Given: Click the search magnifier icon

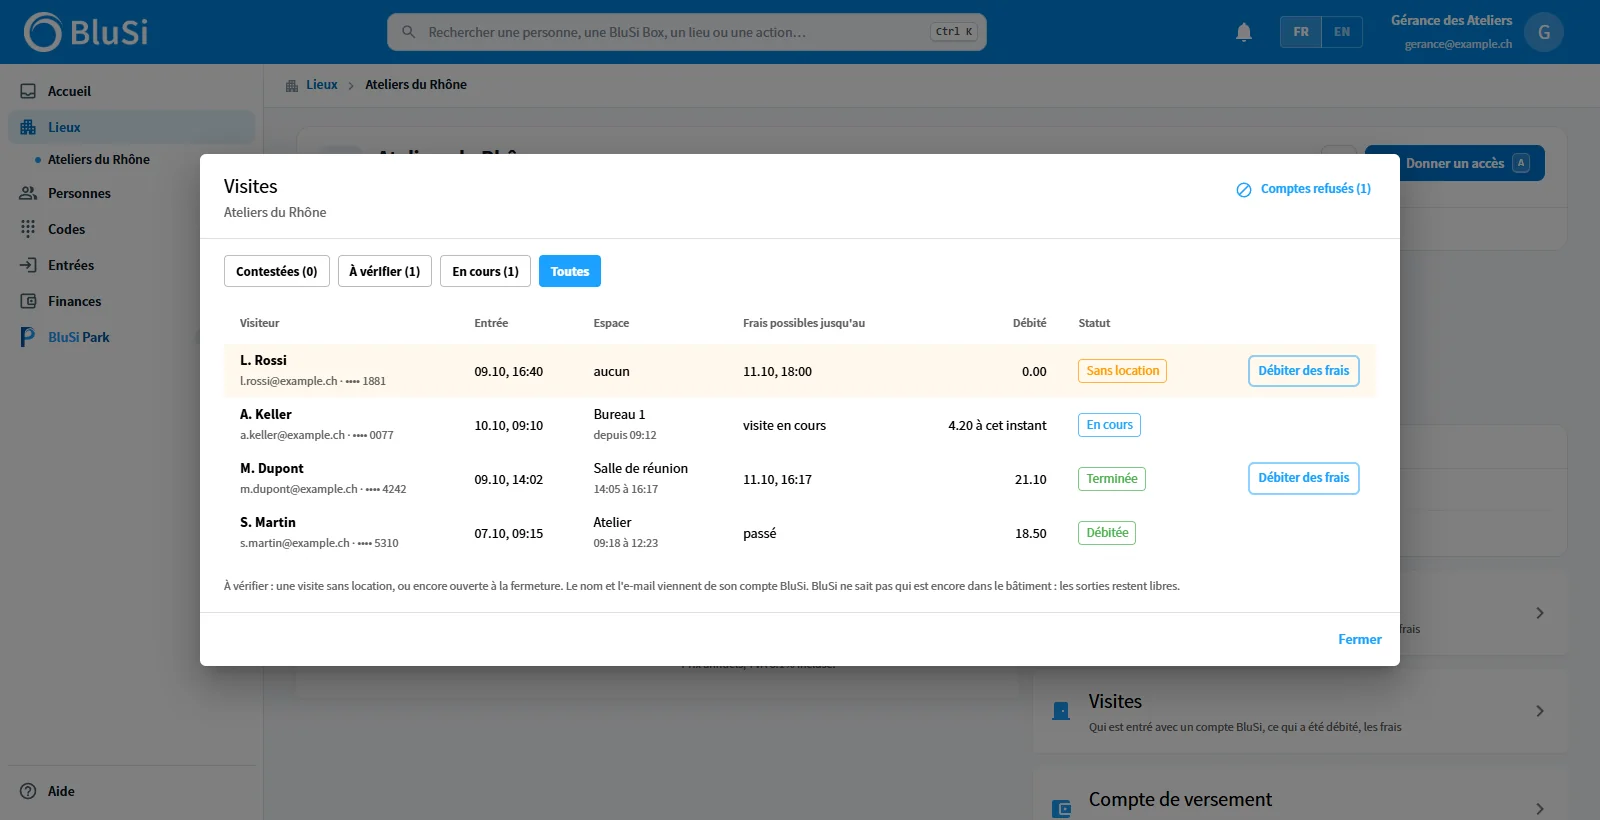Looking at the screenshot, I should click(x=408, y=32).
